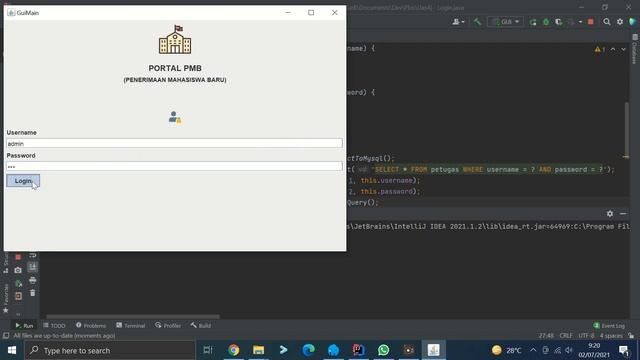
Task: Click the Login button in GuiMain
Action: (23, 181)
